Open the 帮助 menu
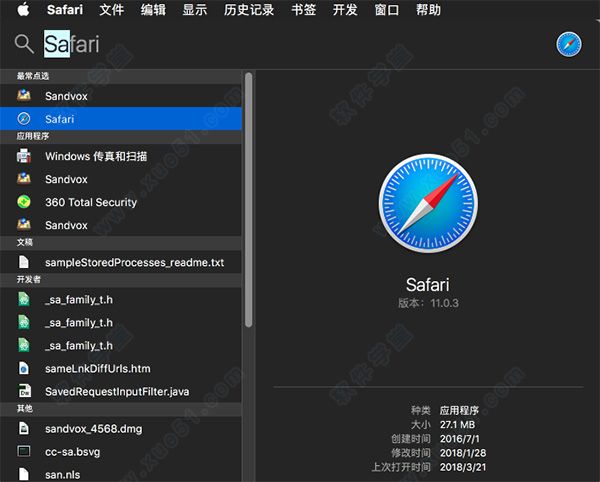The height and width of the screenshot is (482, 600). pyautogui.click(x=429, y=10)
